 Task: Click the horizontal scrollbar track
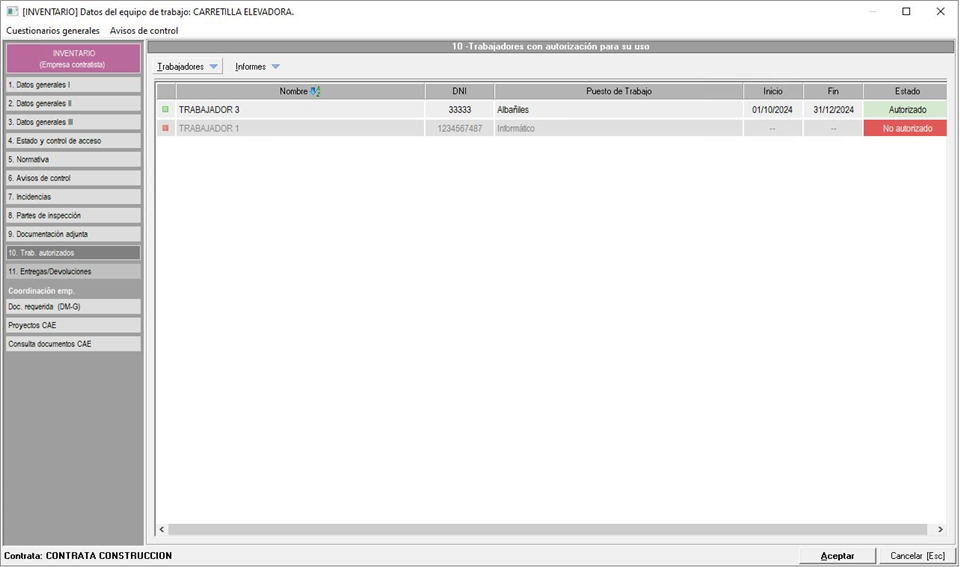(548, 529)
